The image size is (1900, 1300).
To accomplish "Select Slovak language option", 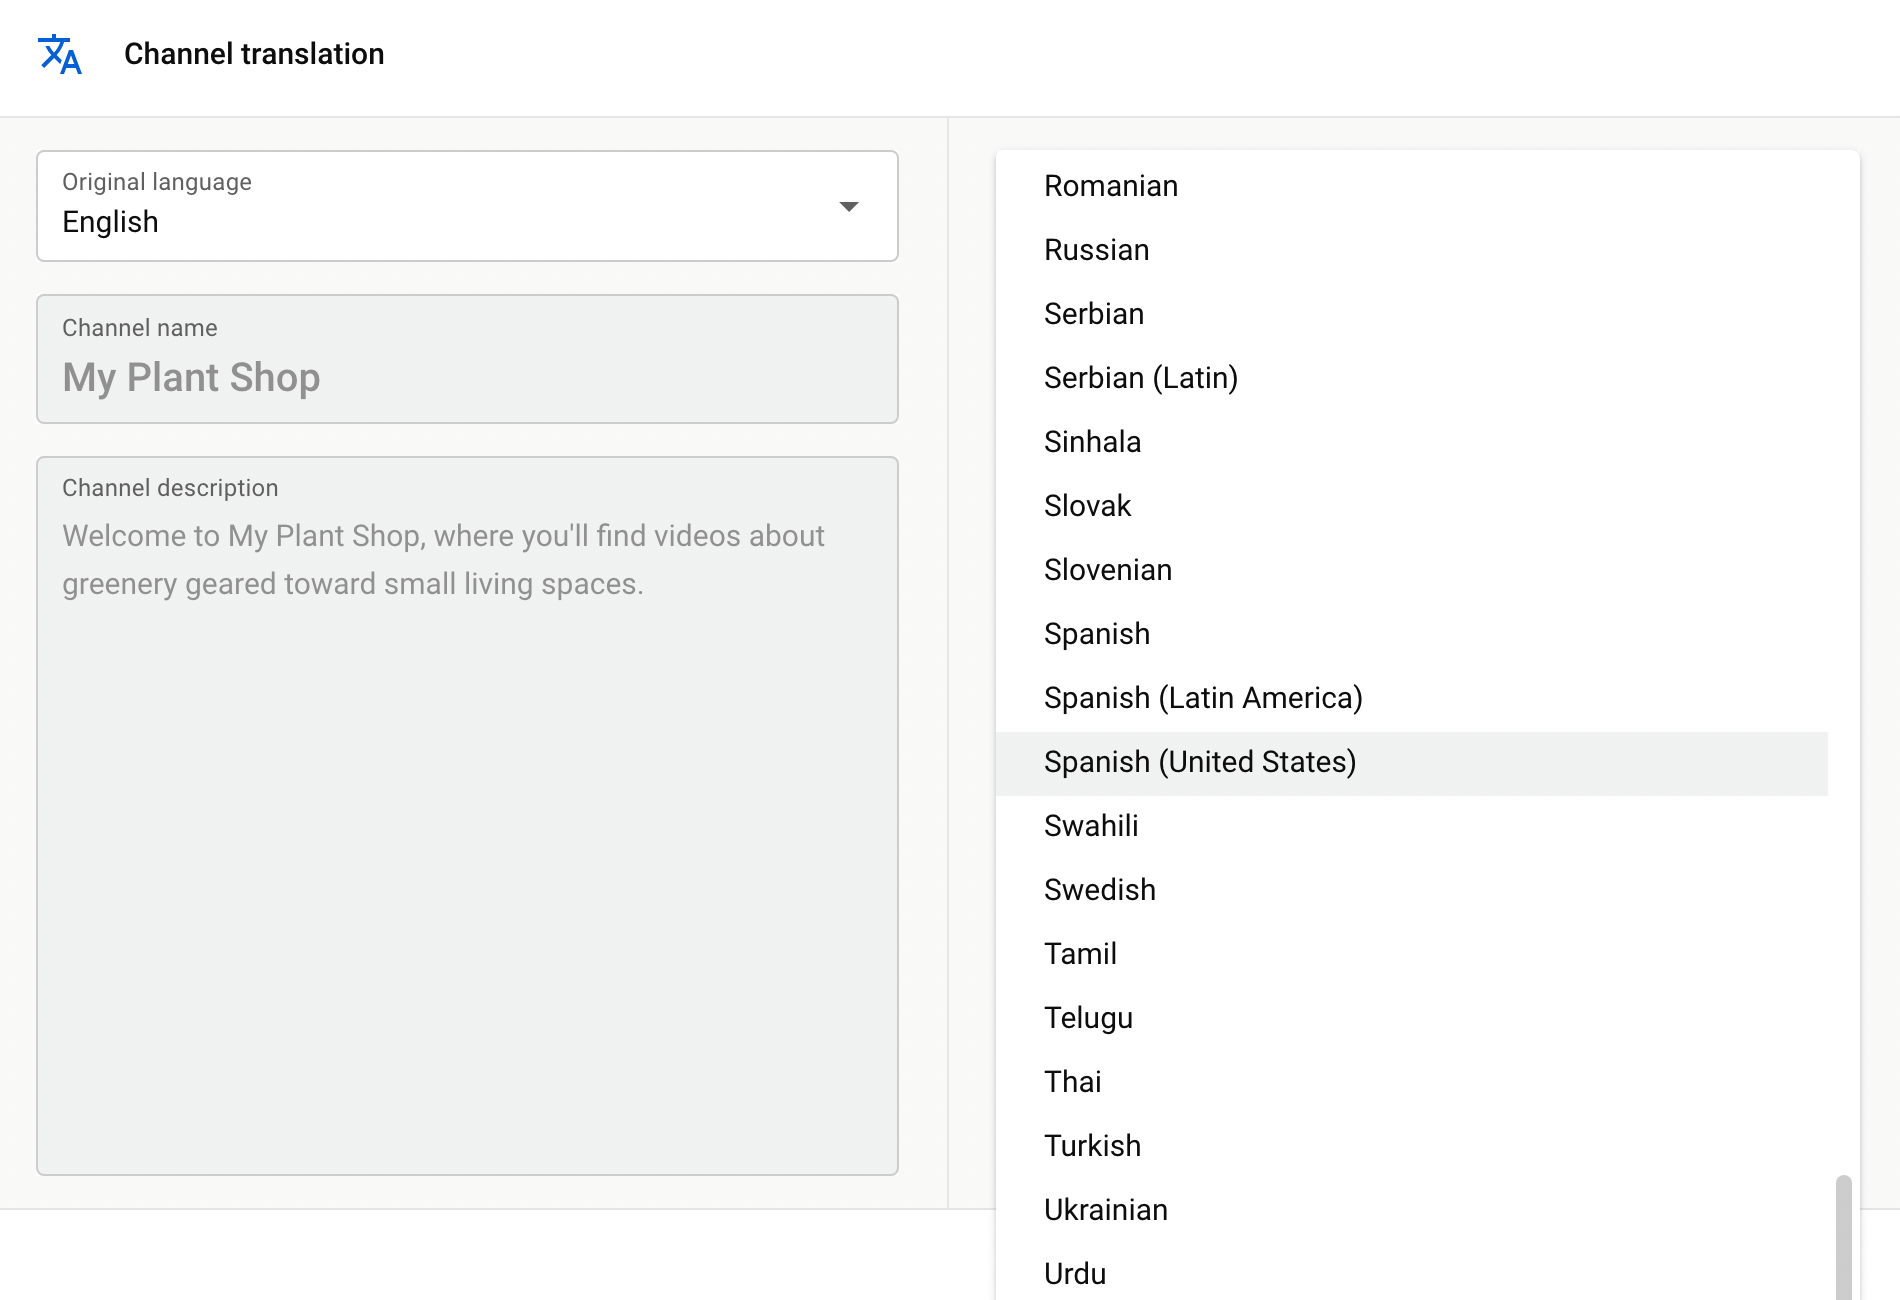I will click(1411, 506).
